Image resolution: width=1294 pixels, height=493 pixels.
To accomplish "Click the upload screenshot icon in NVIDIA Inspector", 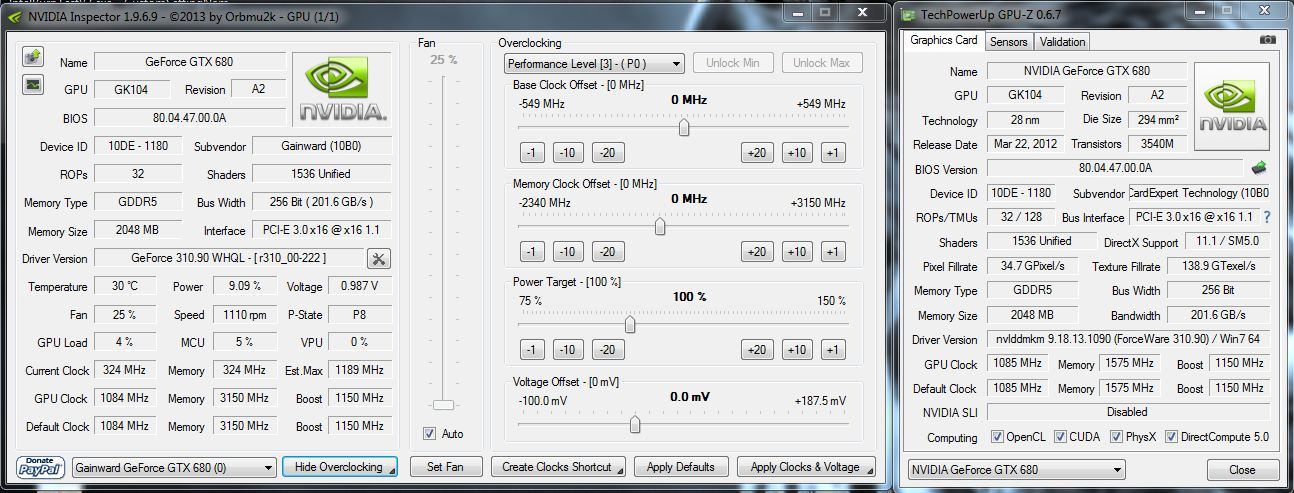I will coord(32,56).
